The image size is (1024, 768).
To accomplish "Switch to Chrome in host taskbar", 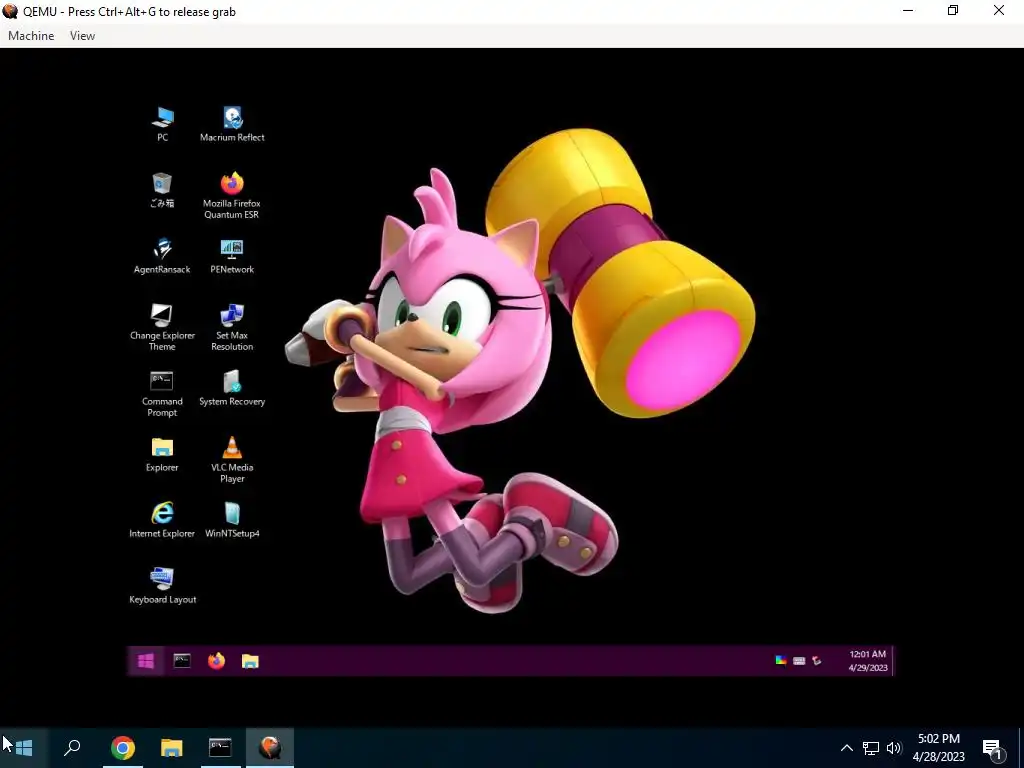I will pos(122,747).
